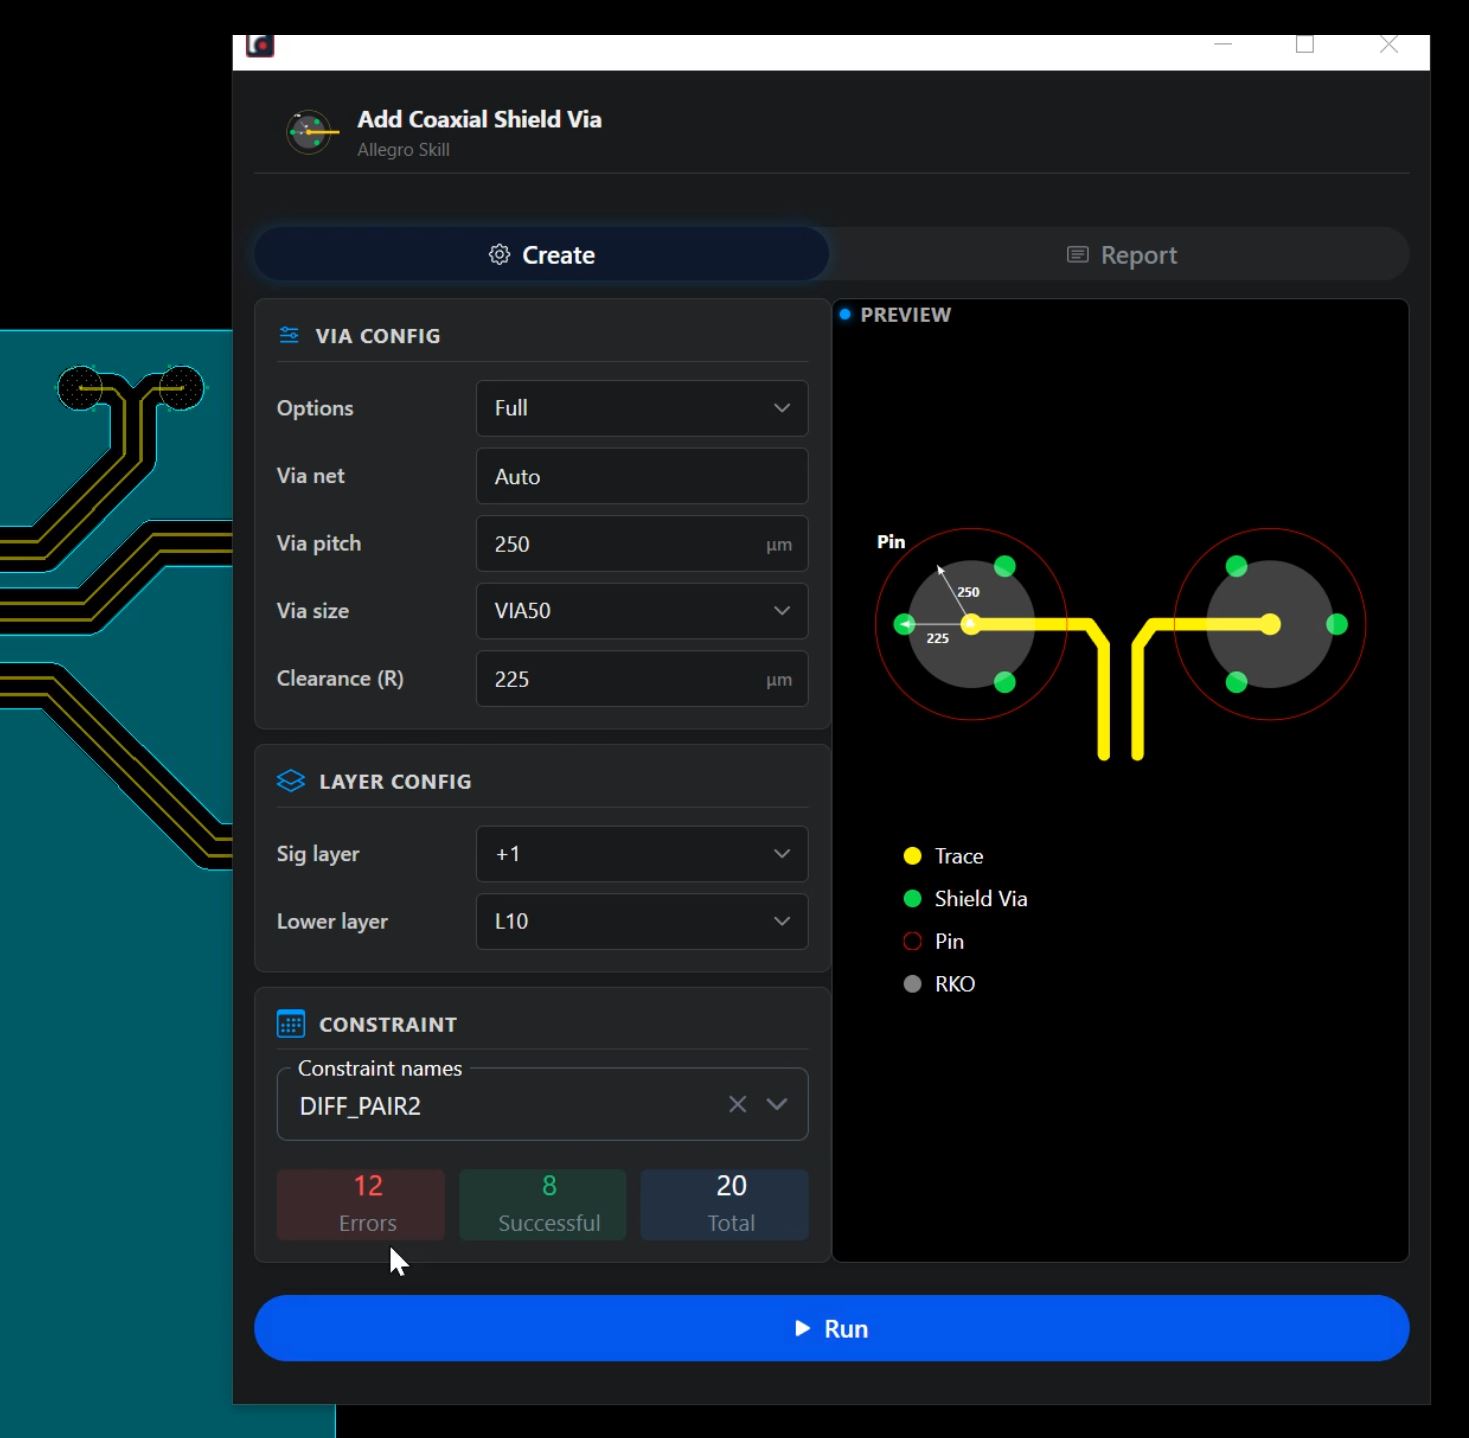Click the Pin red ring legend marker

click(912, 941)
